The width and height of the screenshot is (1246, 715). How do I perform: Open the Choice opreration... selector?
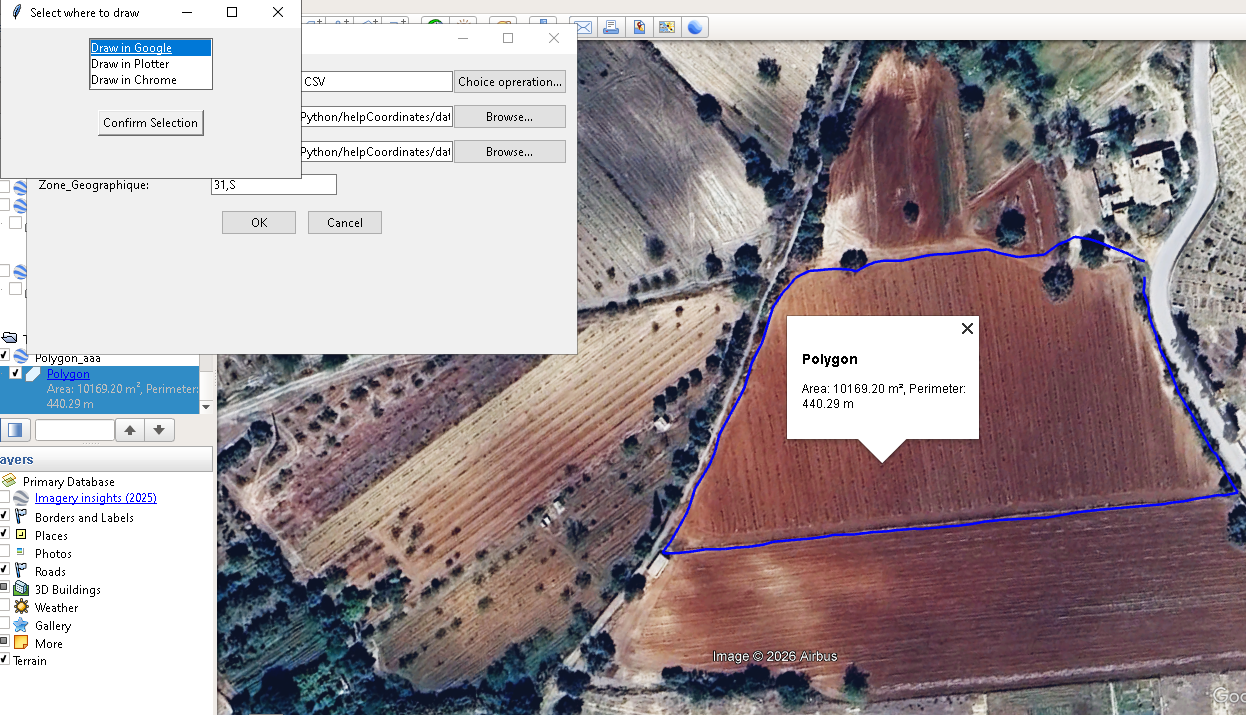510,82
